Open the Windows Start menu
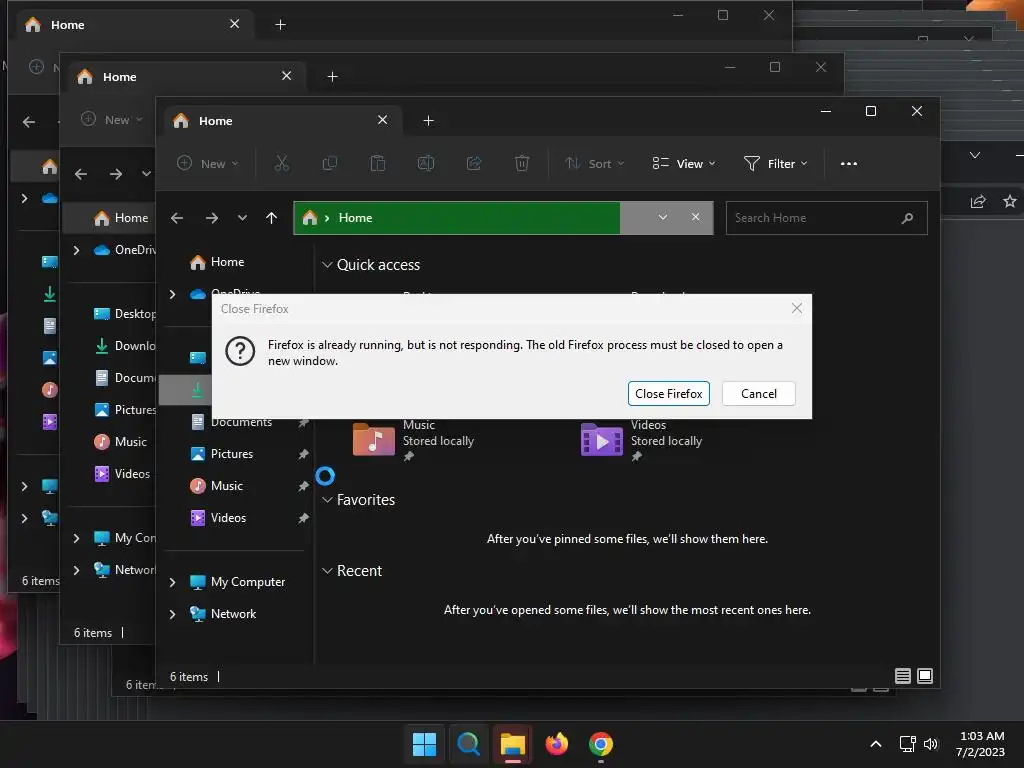 424,744
